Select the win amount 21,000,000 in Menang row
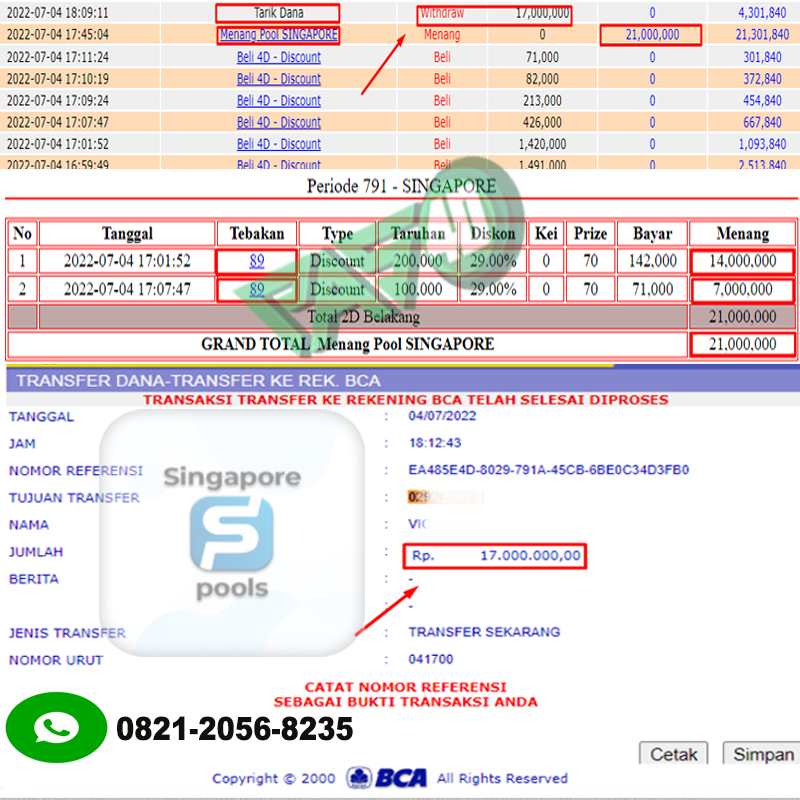This screenshot has width=800, height=800. pyautogui.click(x=652, y=35)
